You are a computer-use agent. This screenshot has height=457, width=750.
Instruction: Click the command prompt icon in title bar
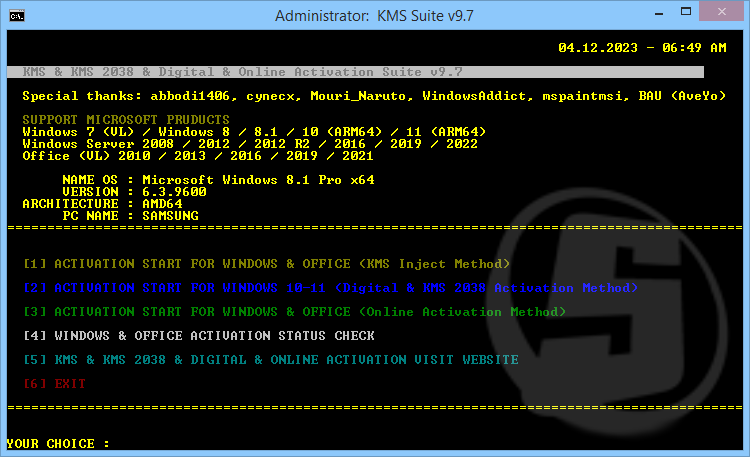click(x=16, y=16)
